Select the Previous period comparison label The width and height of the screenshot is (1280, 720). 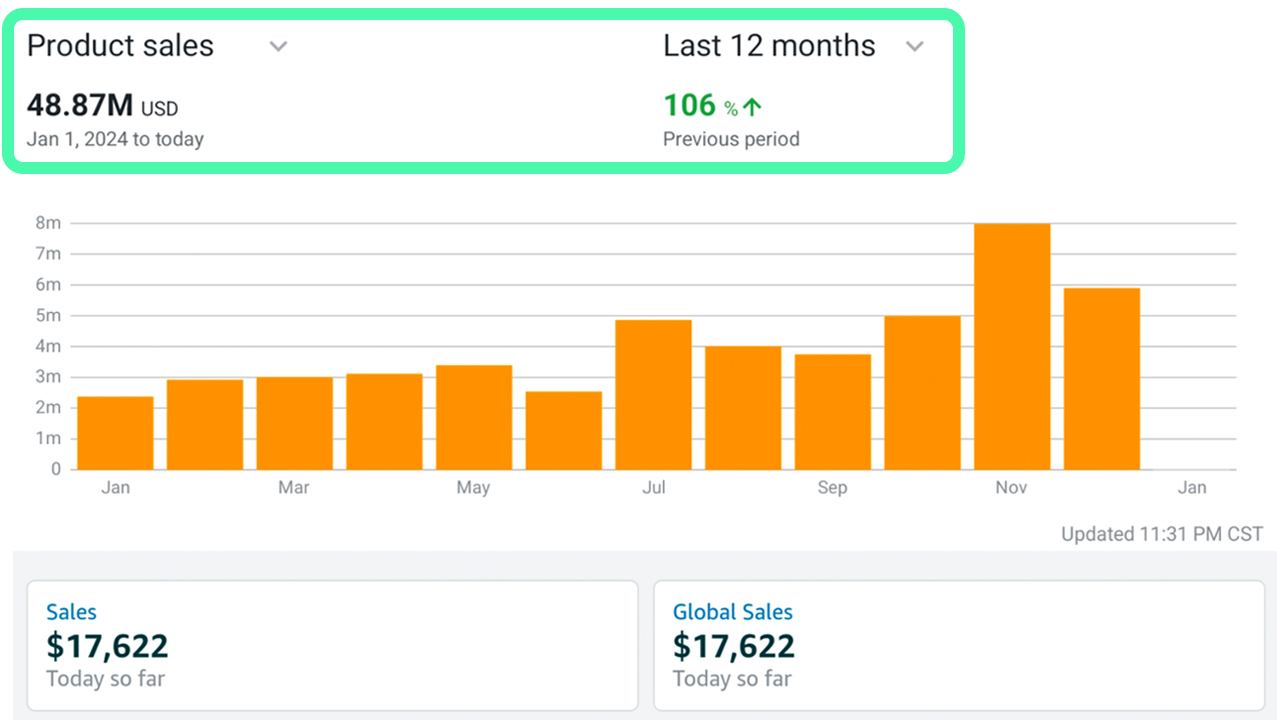click(x=731, y=139)
